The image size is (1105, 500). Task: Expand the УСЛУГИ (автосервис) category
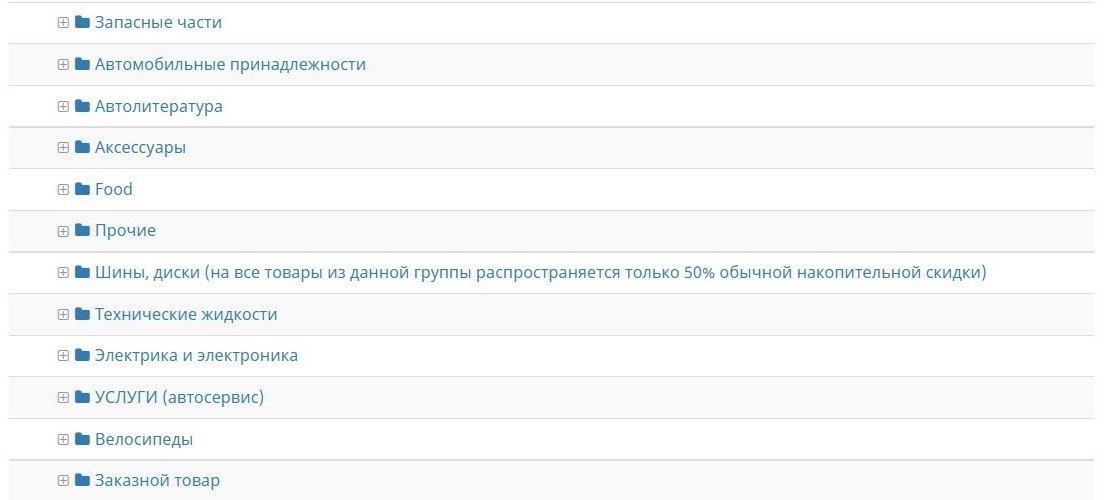coord(63,397)
